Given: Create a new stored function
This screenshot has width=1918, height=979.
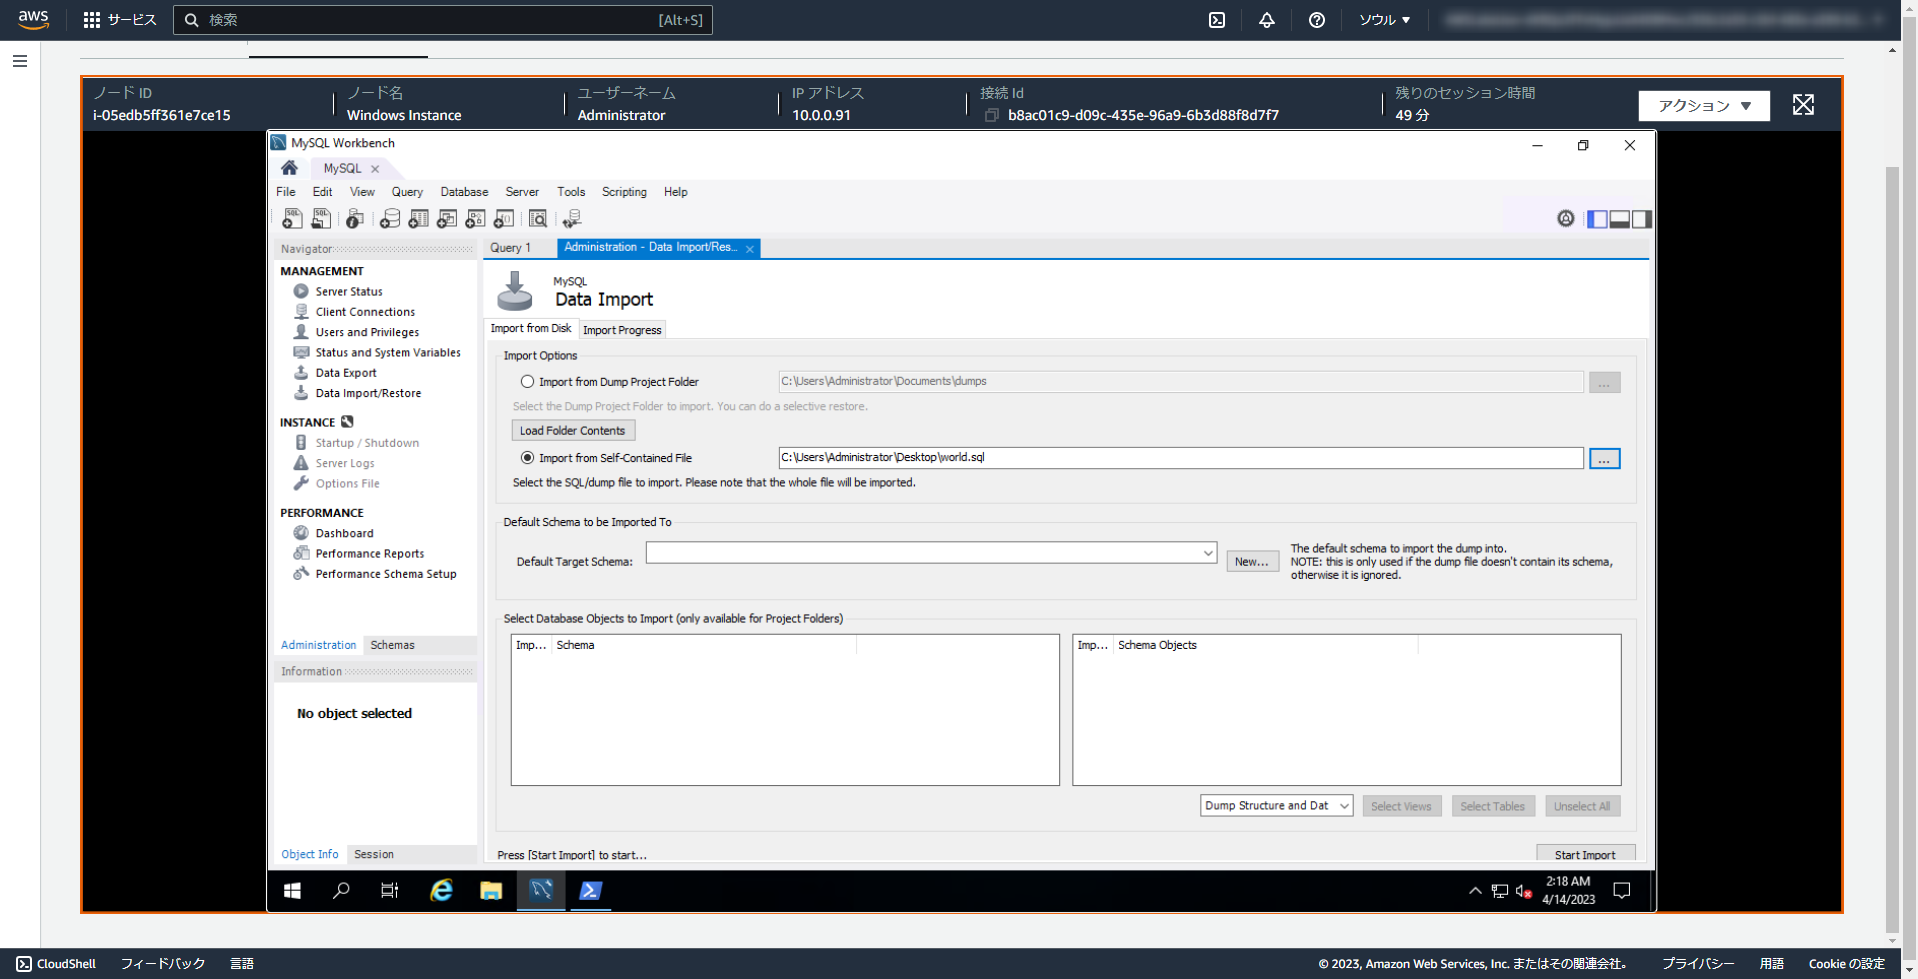Looking at the screenshot, I should point(503,218).
